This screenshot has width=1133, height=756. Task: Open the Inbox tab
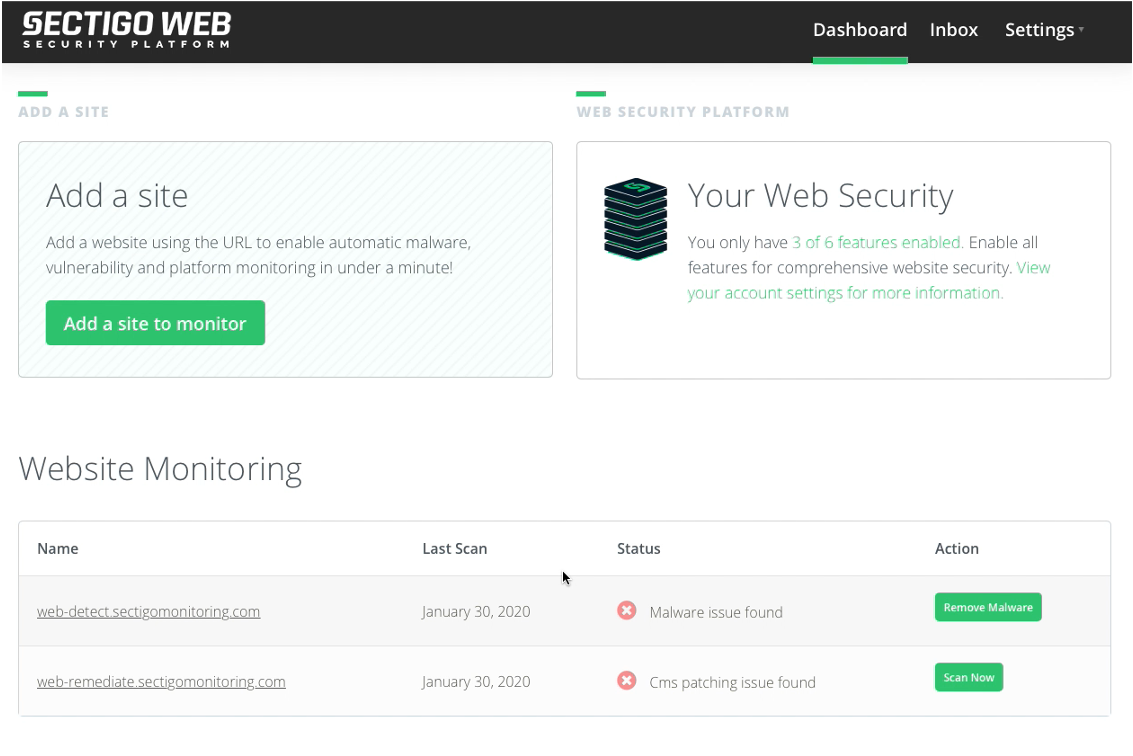point(953,30)
